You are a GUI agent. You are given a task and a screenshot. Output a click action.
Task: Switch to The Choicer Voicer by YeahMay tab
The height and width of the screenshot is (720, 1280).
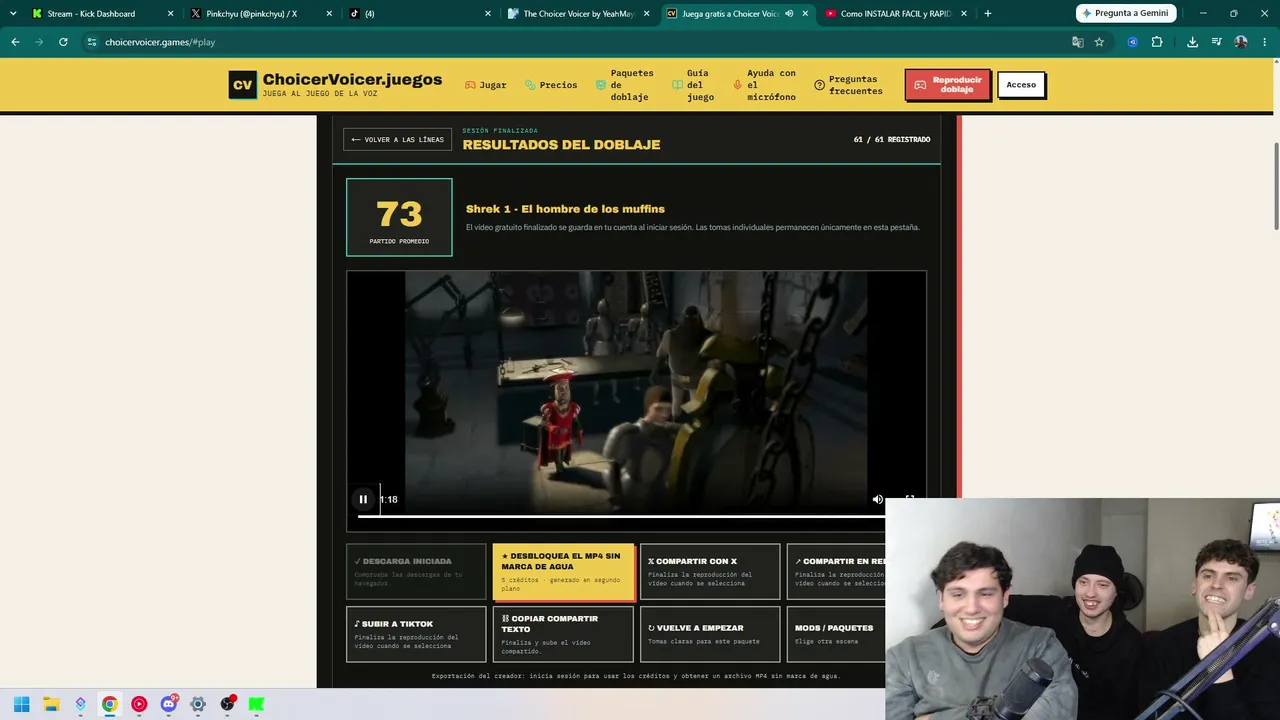(579, 14)
